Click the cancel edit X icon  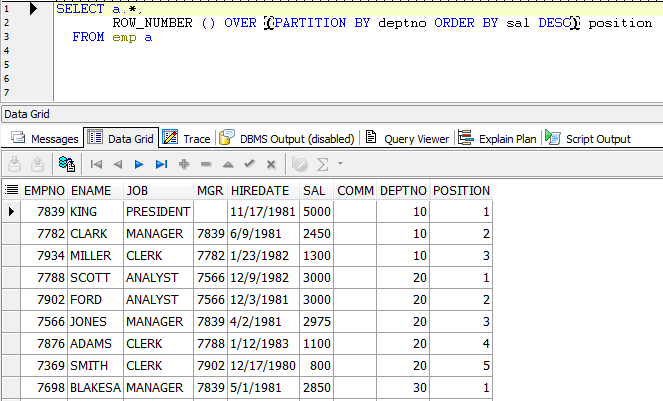271,164
